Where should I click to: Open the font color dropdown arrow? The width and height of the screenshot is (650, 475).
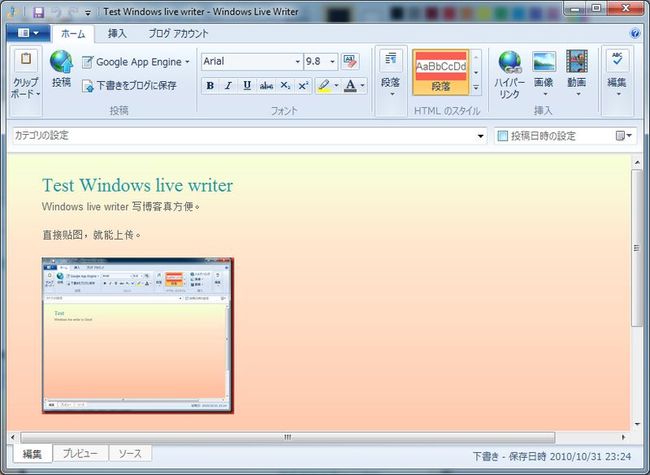tap(362, 86)
